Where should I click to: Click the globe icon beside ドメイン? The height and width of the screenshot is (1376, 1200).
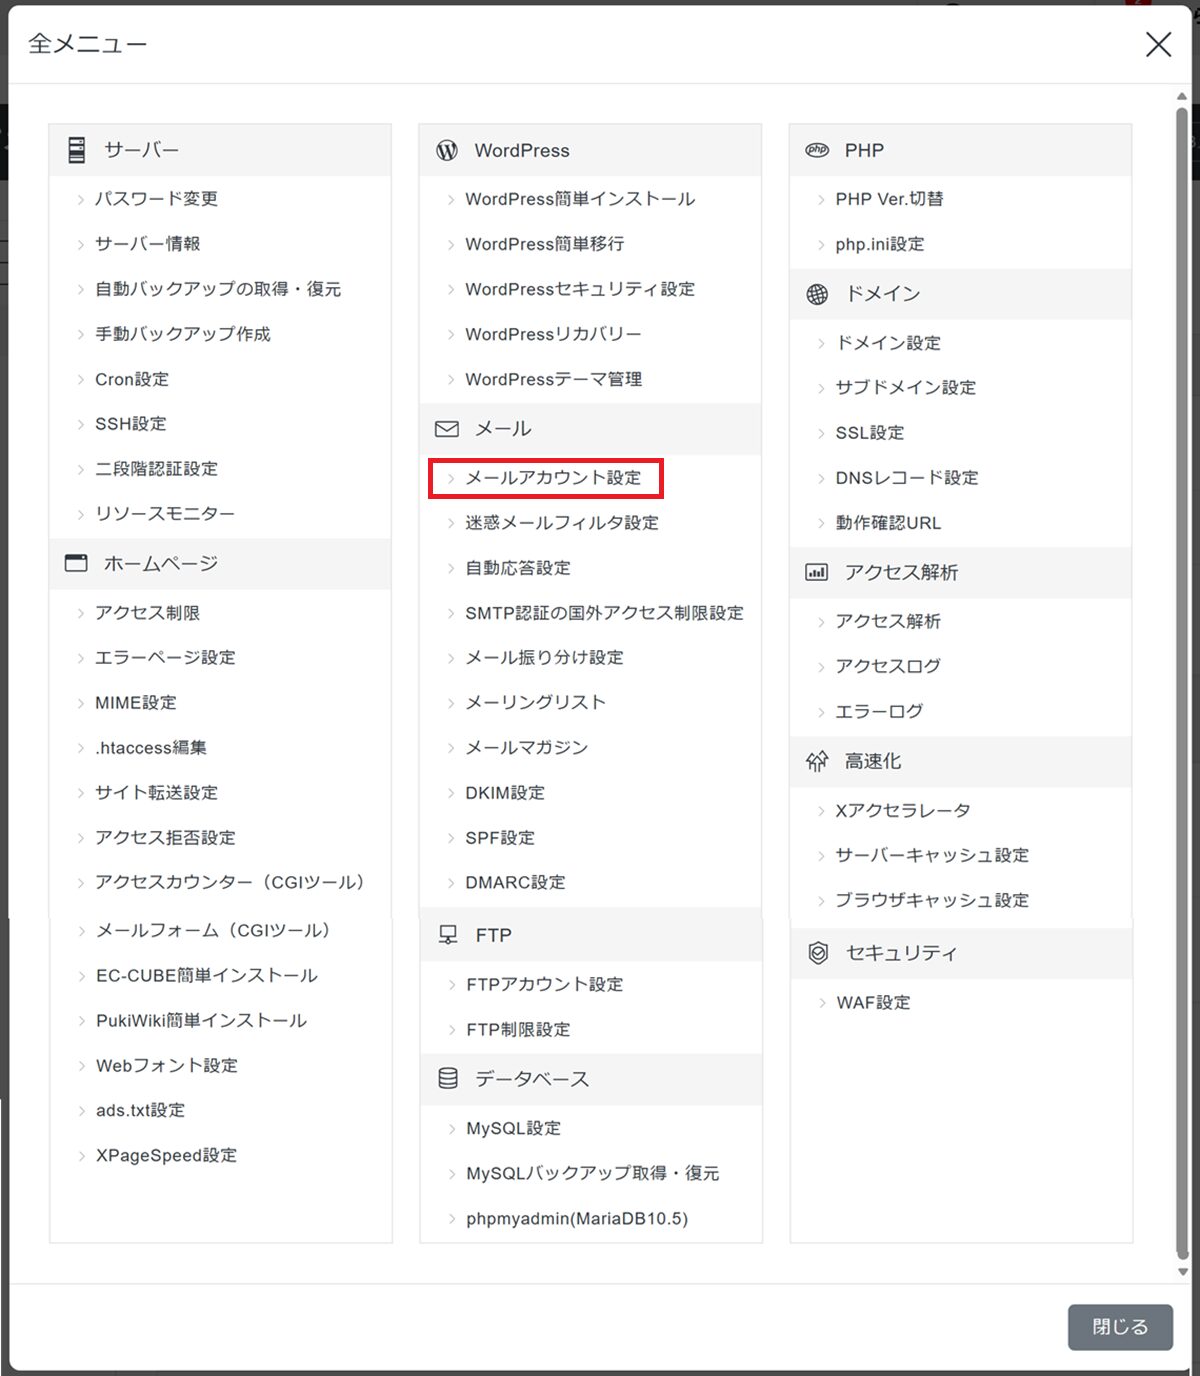[x=817, y=294]
